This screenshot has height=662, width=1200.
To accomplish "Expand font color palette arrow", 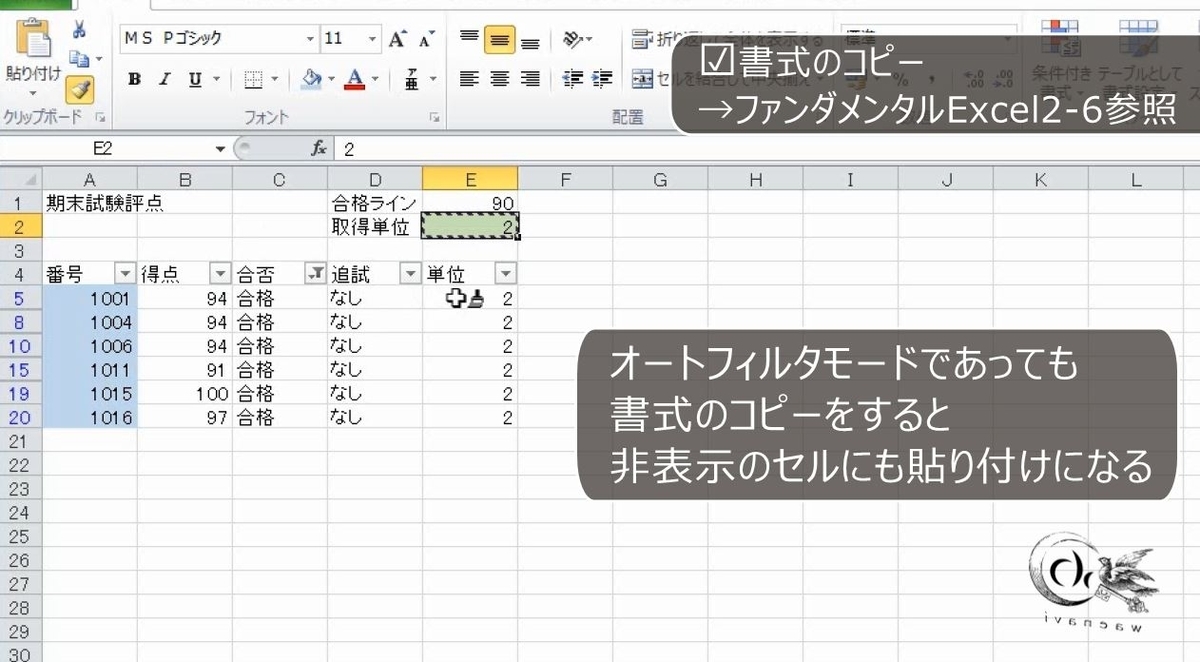I will pyautogui.click(x=375, y=79).
